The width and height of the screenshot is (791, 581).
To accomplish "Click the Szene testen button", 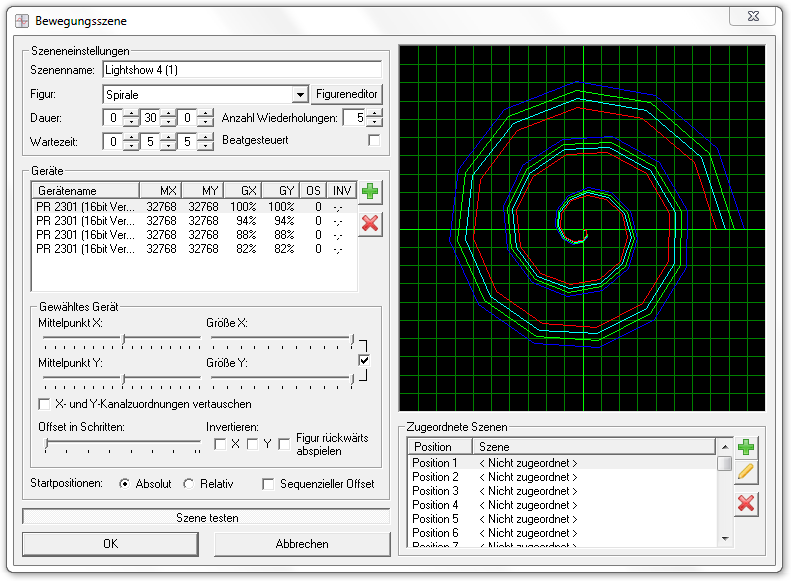I will (x=206, y=518).
